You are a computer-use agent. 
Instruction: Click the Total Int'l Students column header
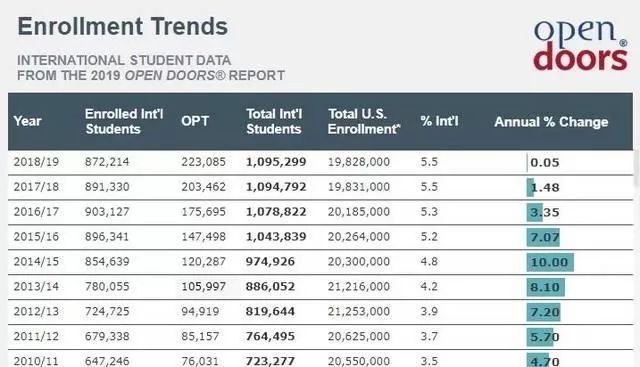(274, 121)
